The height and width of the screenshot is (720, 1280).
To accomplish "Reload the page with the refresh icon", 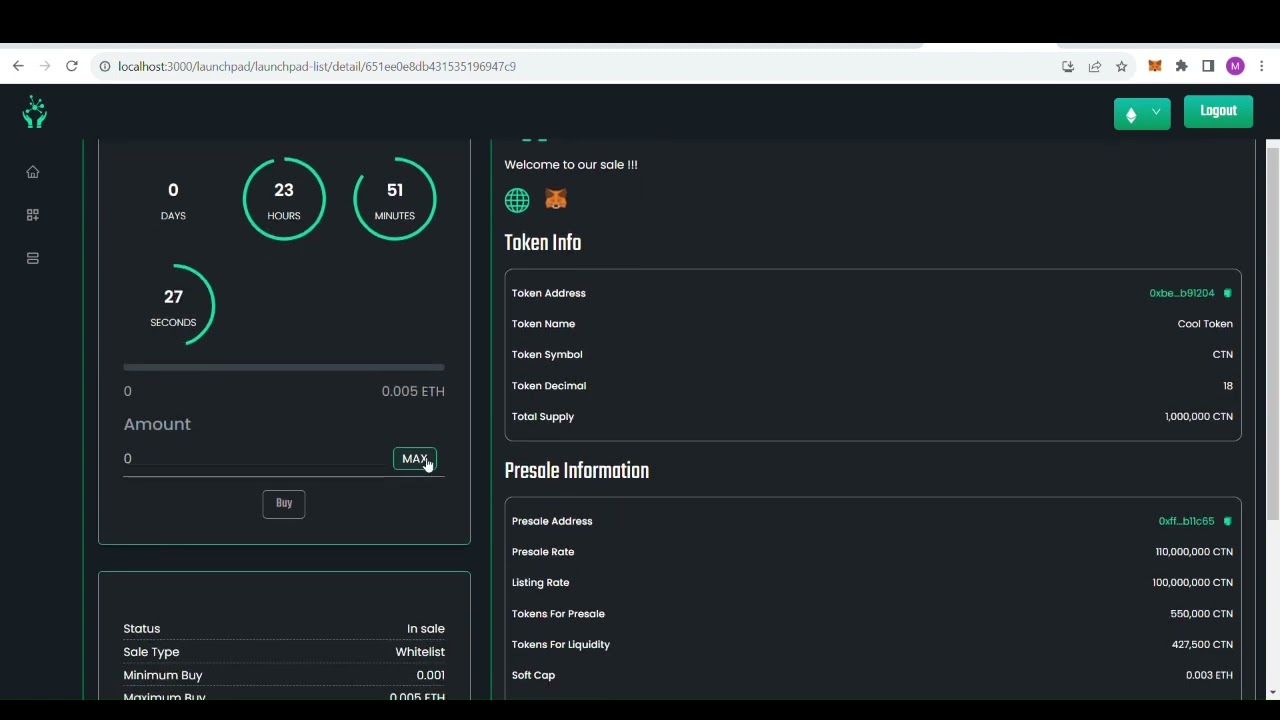I will 72,66.
